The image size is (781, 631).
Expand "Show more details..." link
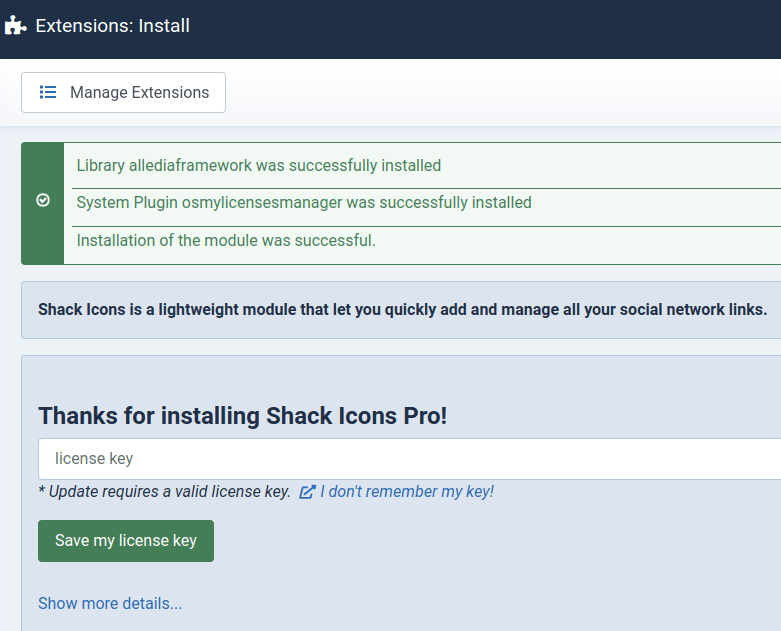(110, 604)
